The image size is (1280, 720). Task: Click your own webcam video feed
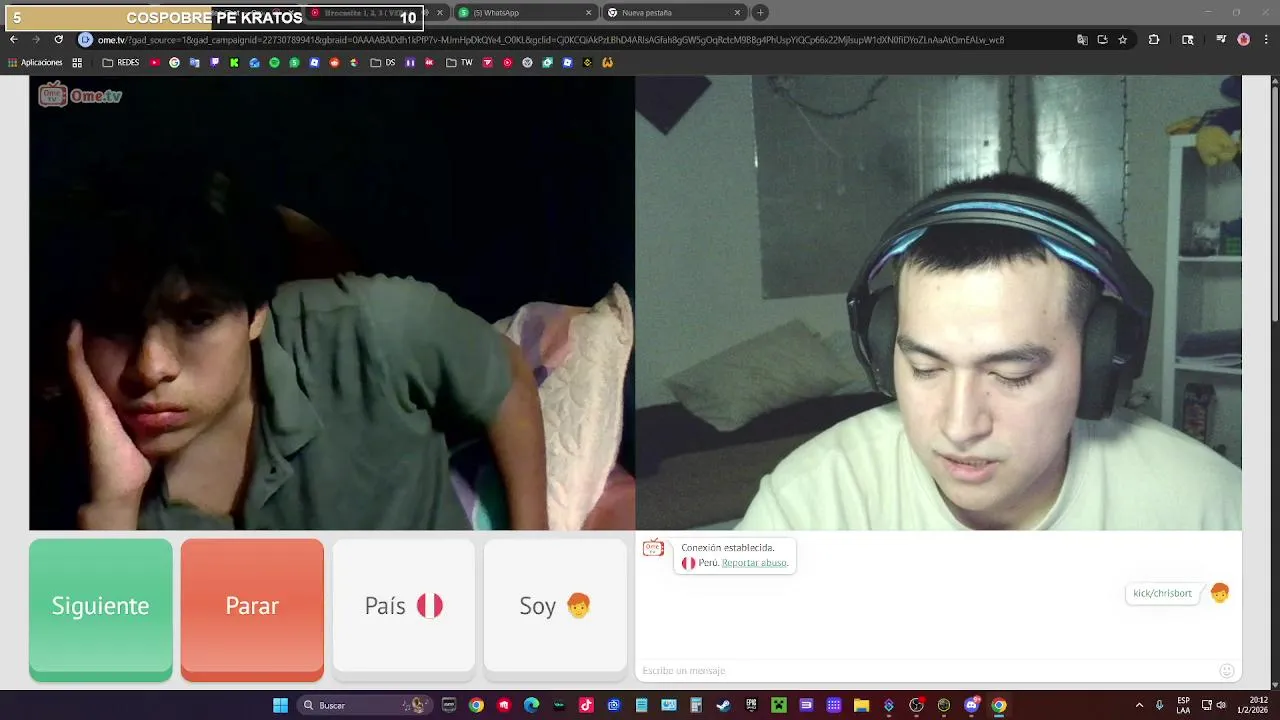(x=938, y=303)
